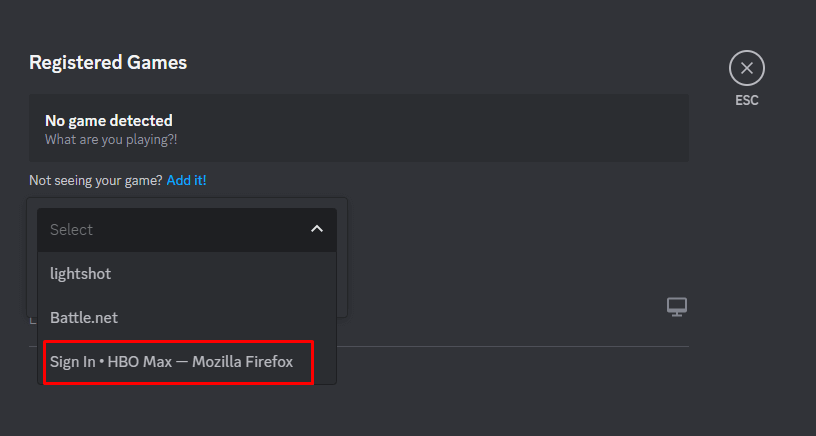Viewport: 816px width, 436px height.
Task: Collapse the Select list using the chevron
Action: (317, 229)
